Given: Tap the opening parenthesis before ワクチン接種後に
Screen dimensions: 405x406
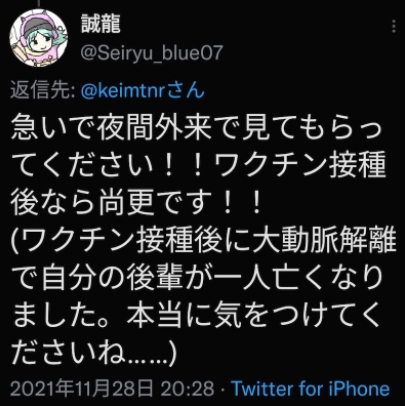Looking at the screenshot, I should 16,240.
